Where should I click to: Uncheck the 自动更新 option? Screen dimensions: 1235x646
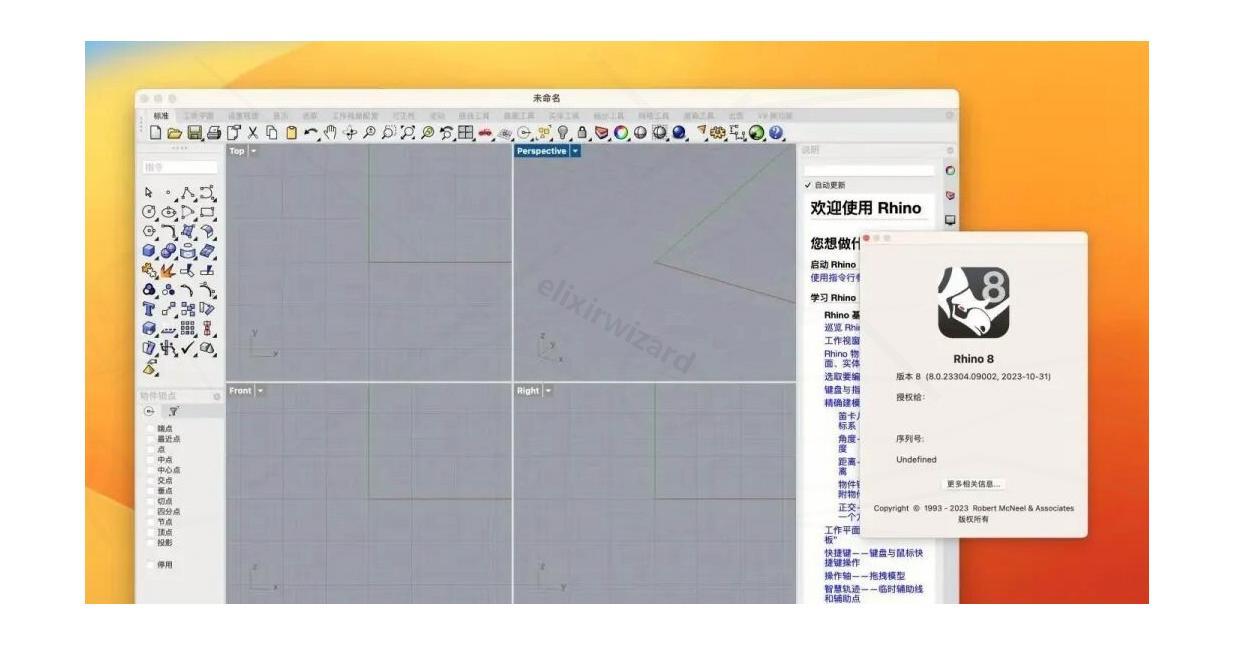808,185
